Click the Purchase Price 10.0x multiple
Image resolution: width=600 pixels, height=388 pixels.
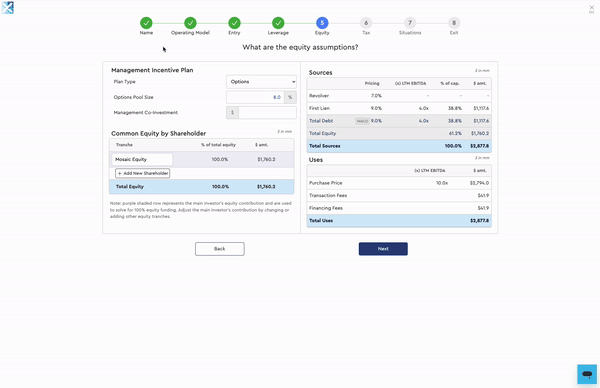[442, 183]
